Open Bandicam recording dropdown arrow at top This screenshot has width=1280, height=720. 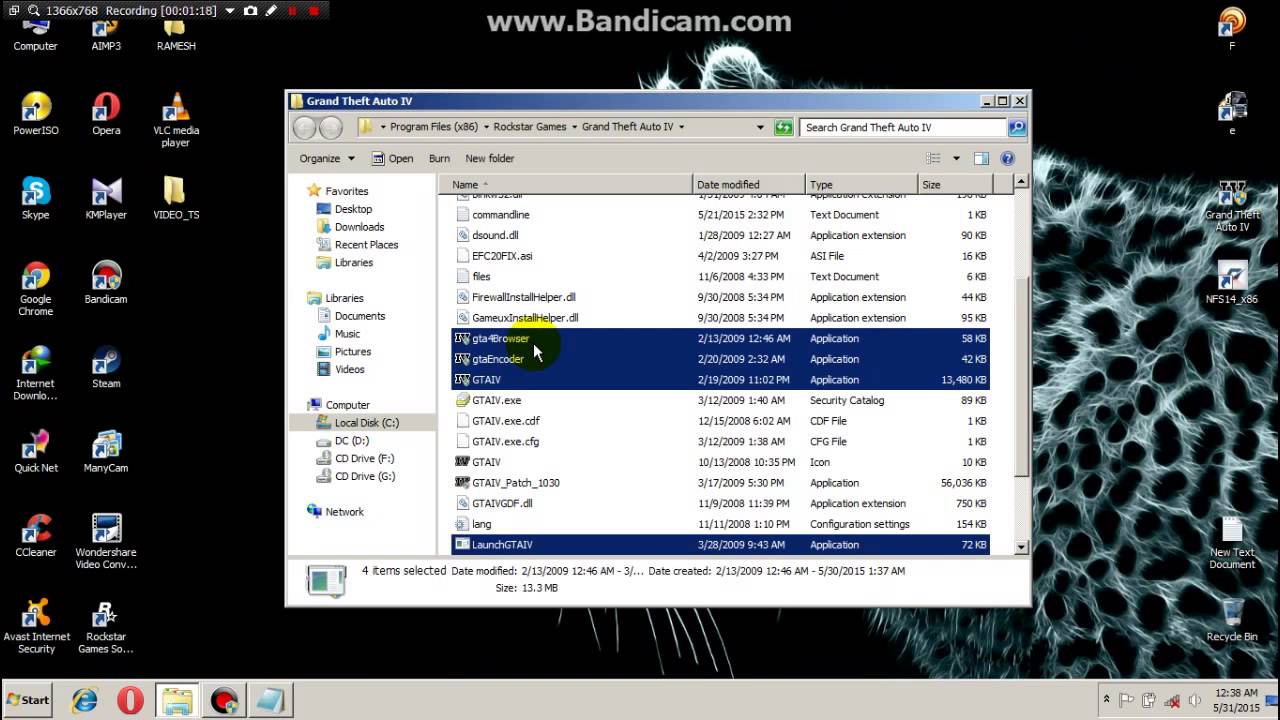pos(230,11)
